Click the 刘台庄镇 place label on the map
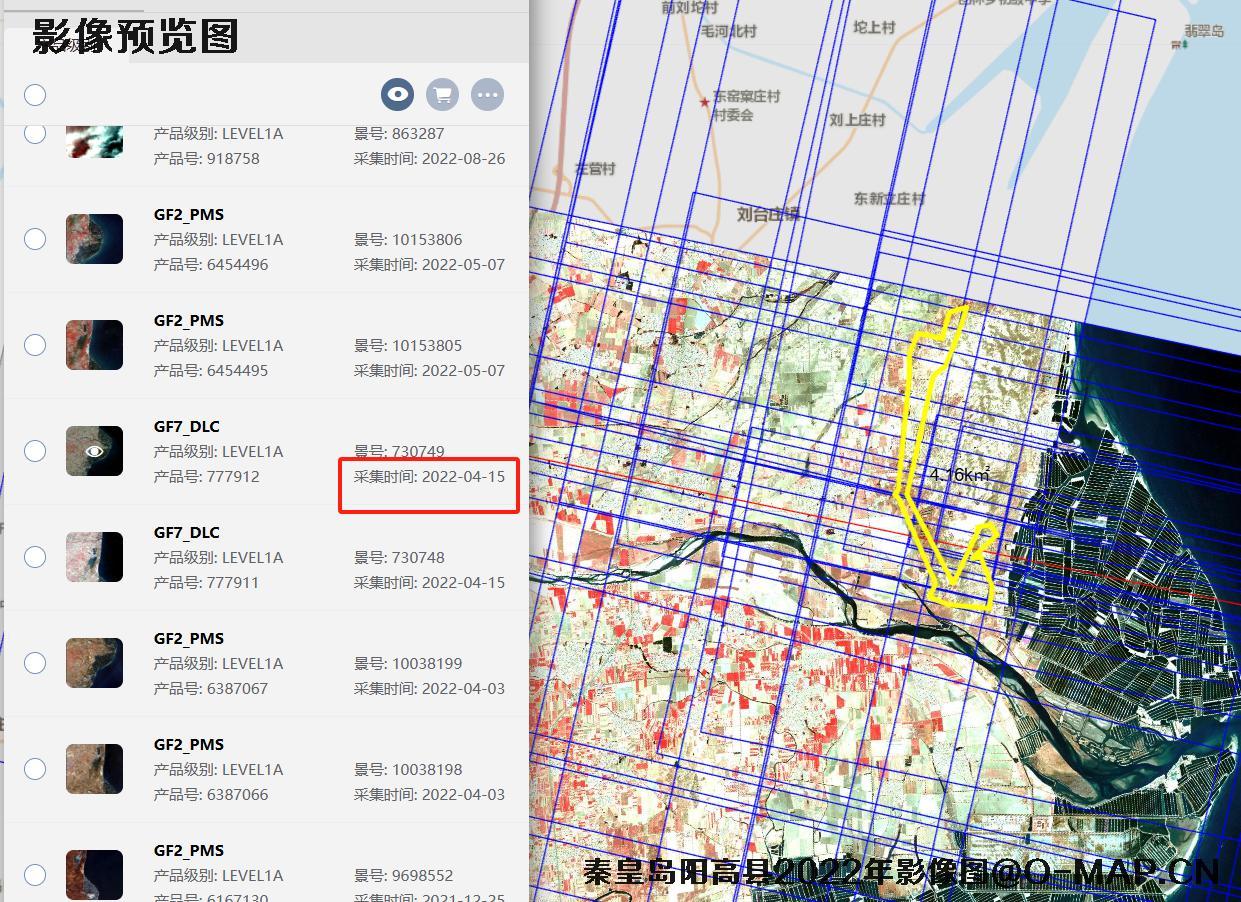1241x902 pixels. click(768, 214)
